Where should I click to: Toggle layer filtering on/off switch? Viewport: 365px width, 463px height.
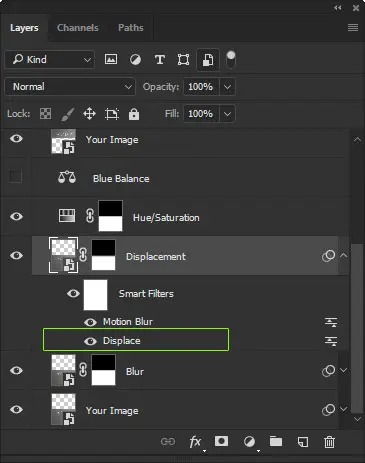[231, 59]
